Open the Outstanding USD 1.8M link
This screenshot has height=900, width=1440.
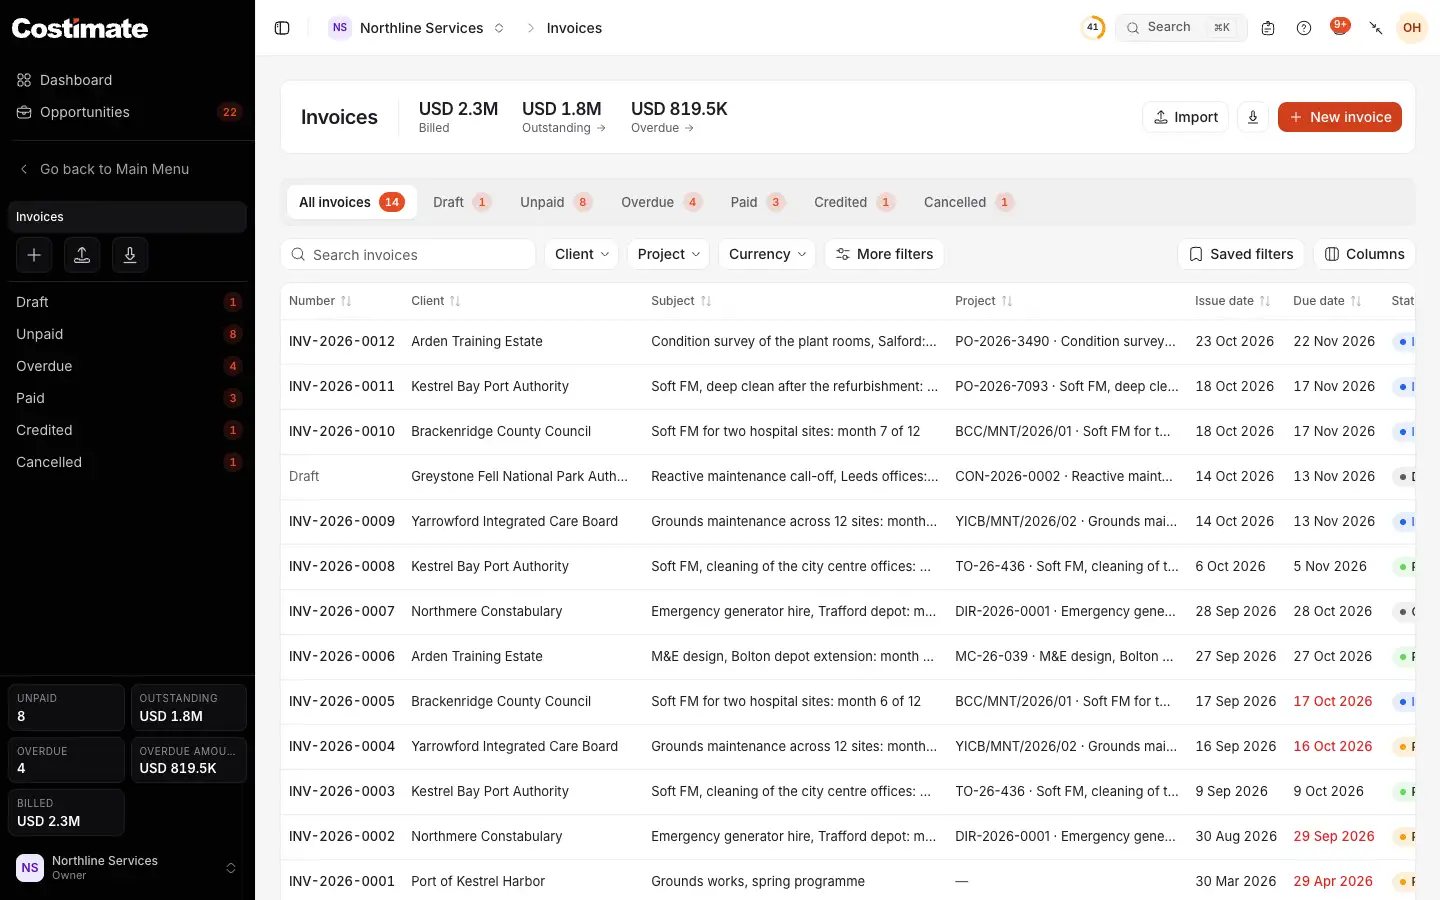click(564, 117)
